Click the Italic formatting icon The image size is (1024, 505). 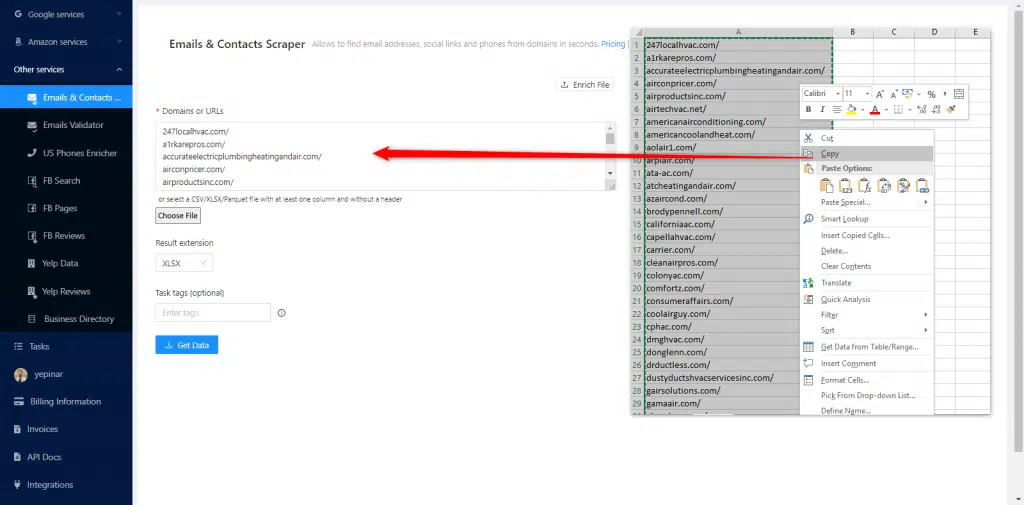[x=822, y=109]
